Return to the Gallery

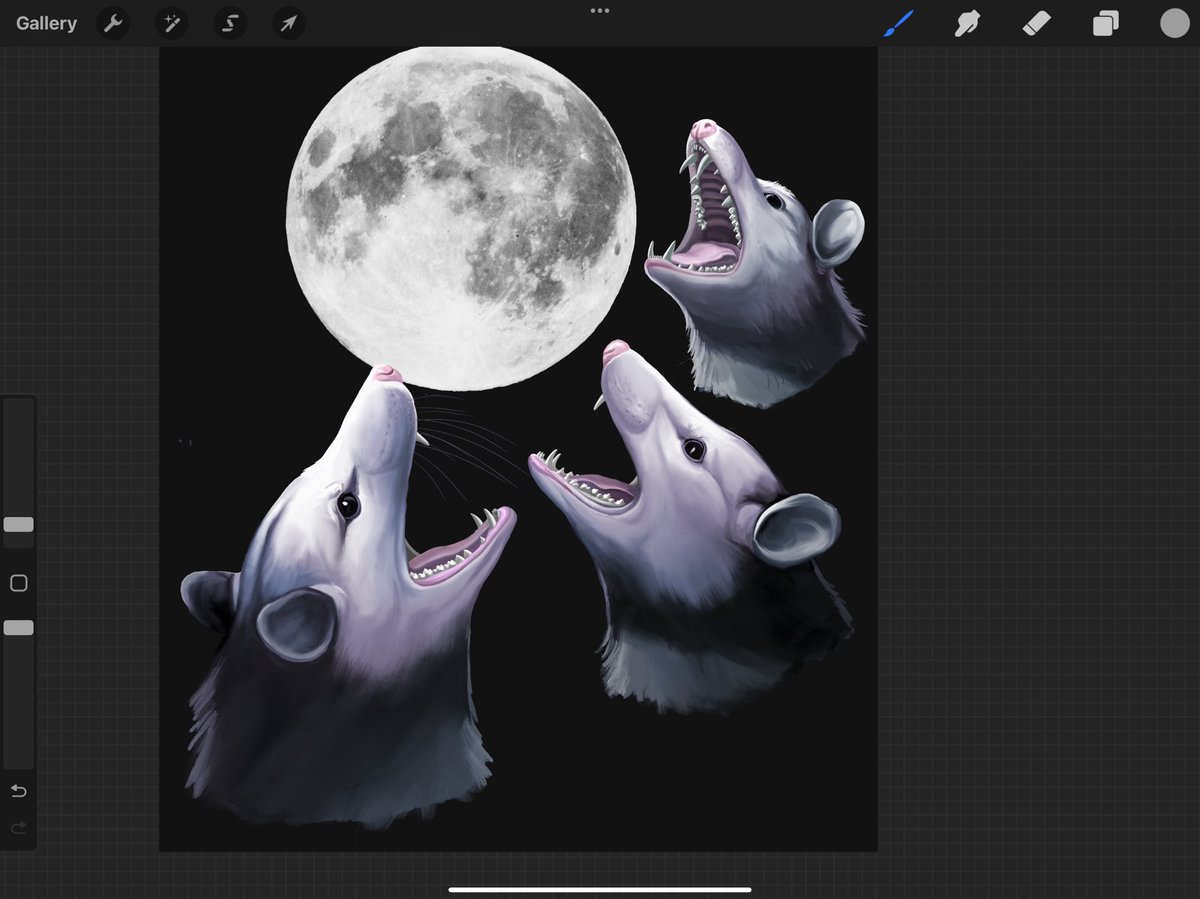[x=46, y=23]
